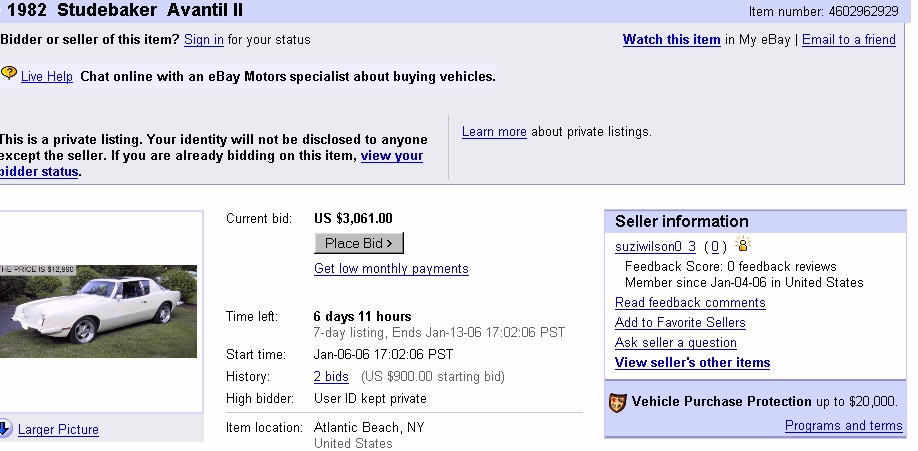Open view your bidder status link
This screenshot has width=918, height=451.
(390, 156)
